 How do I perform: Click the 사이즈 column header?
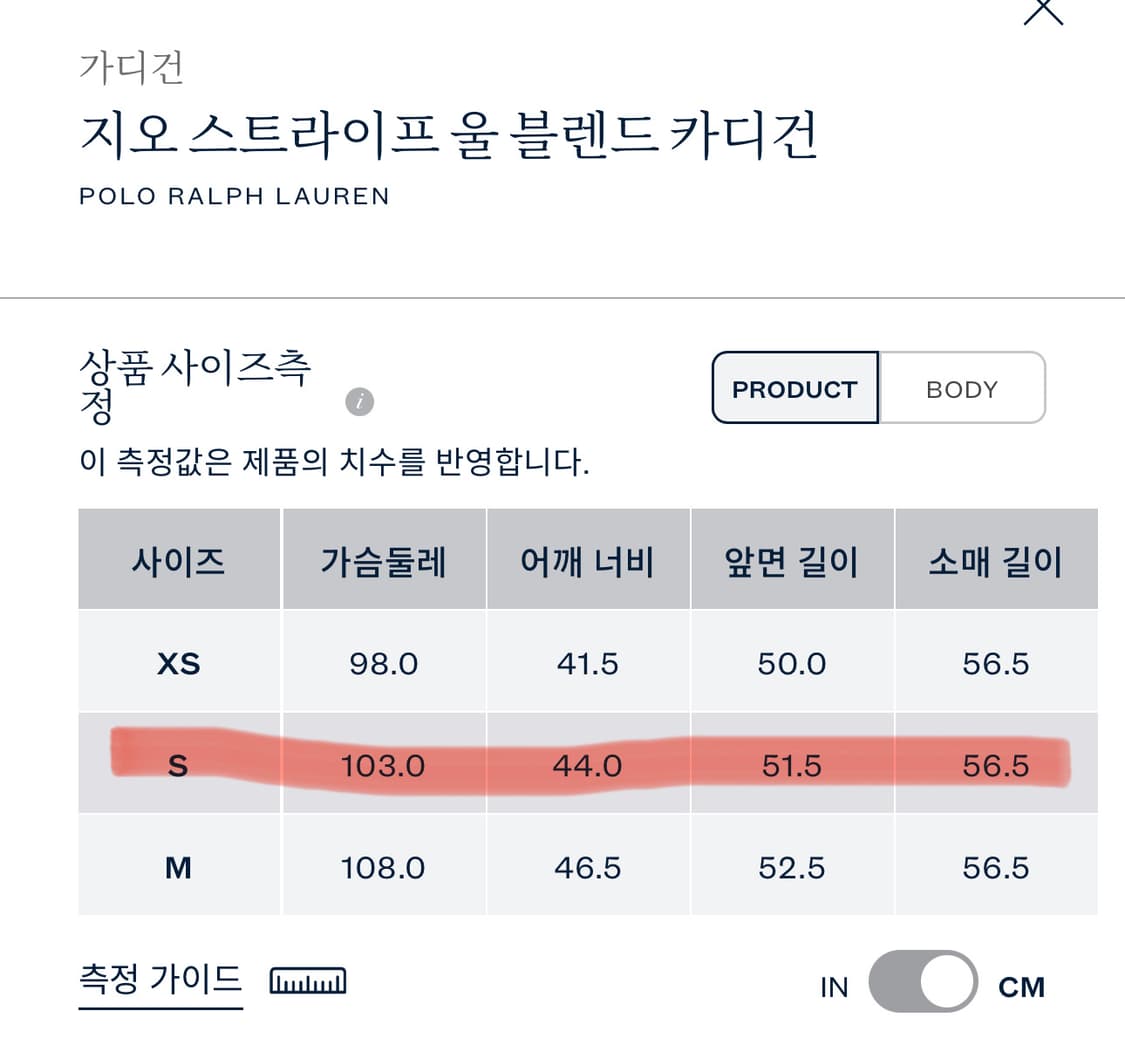[178, 561]
